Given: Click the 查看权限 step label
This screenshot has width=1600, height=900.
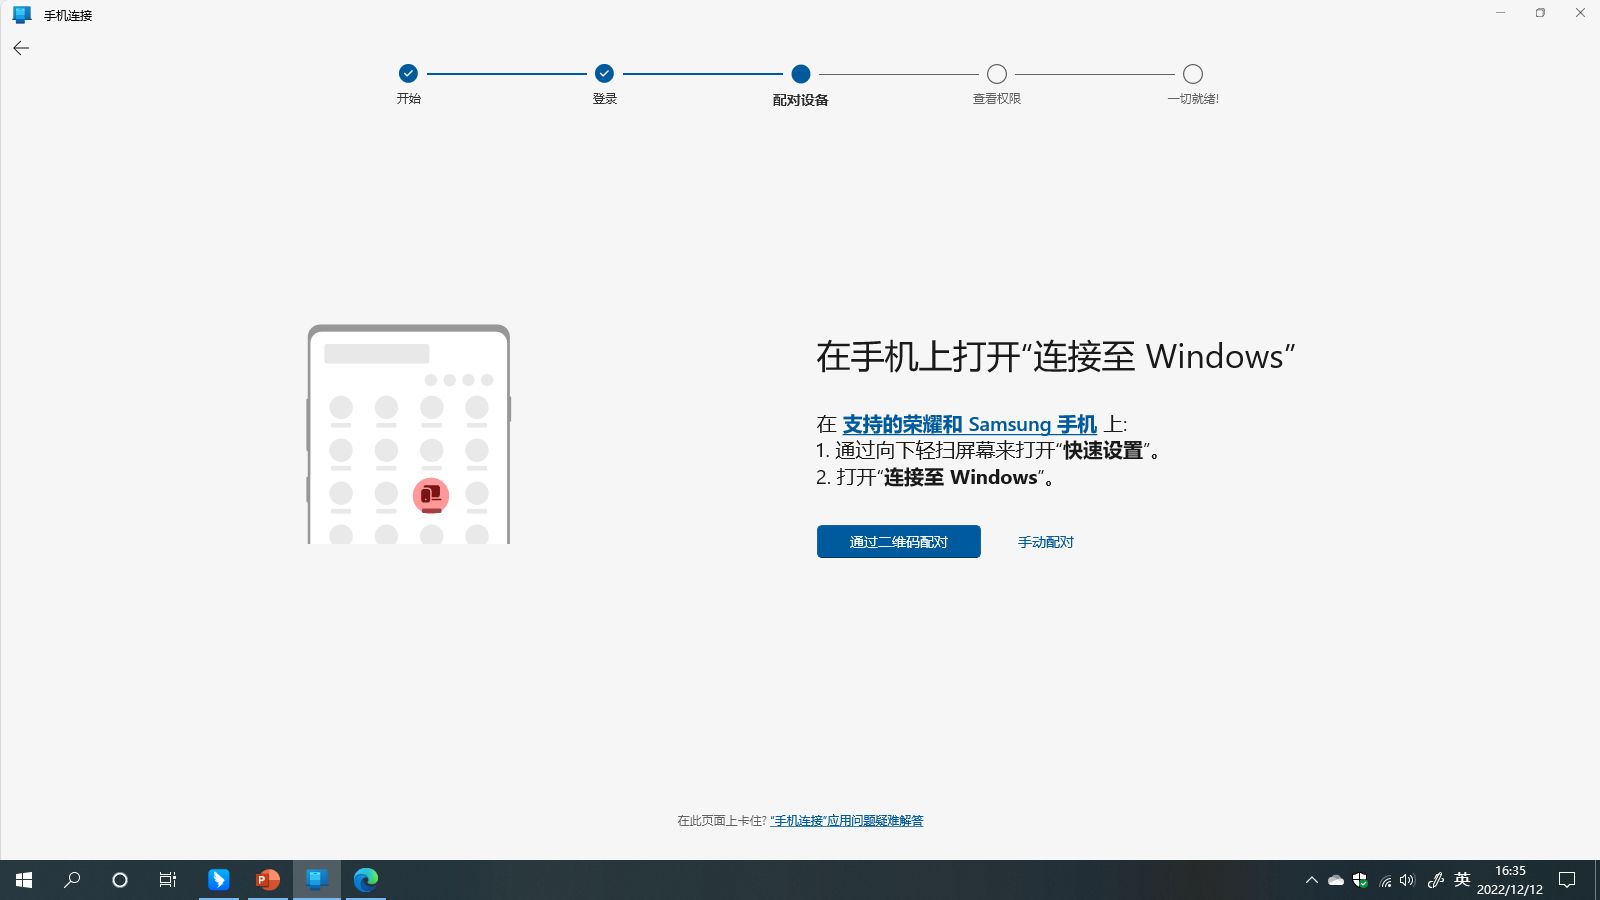Looking at the screenshot, I should tap(997, 99).
